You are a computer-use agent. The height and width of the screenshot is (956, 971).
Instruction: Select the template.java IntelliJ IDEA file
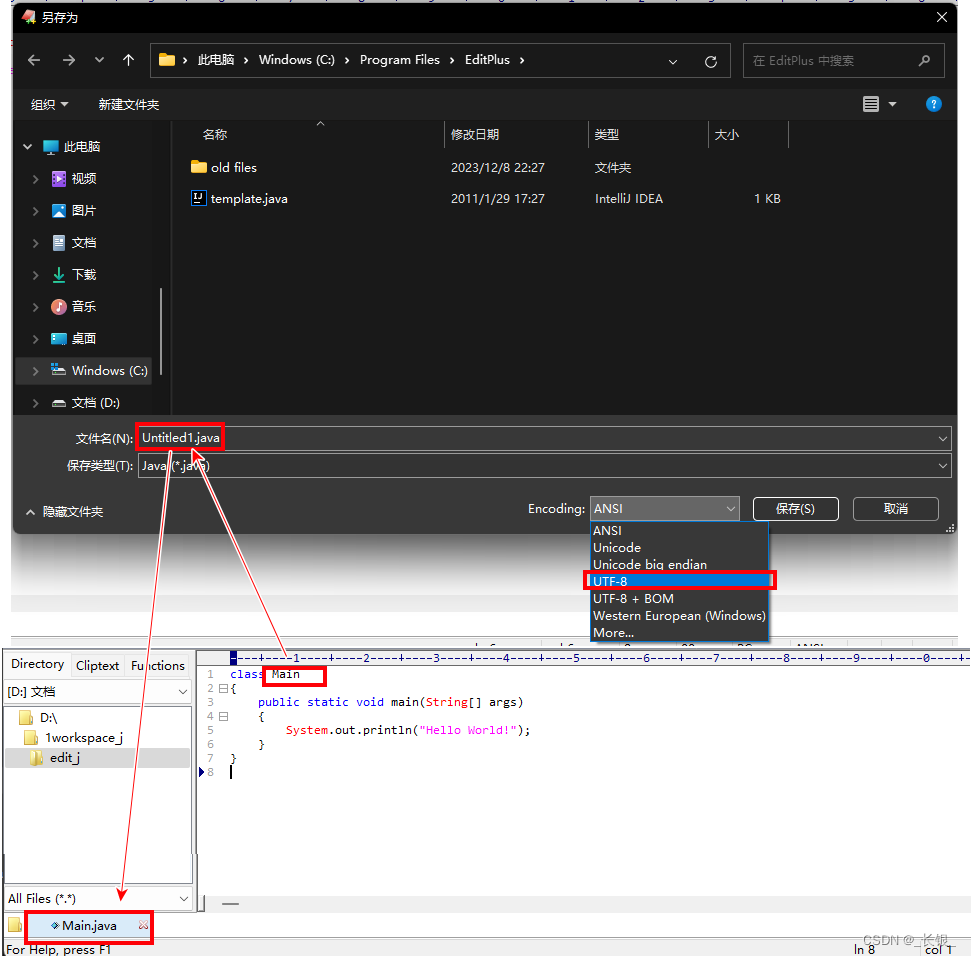pyautogui.click(x=248, y=198)
